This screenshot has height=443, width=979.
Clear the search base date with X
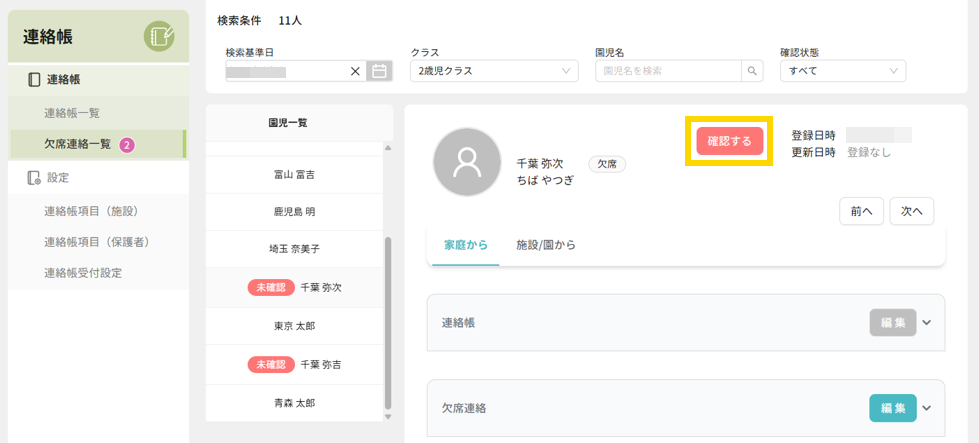click(355, 71)
